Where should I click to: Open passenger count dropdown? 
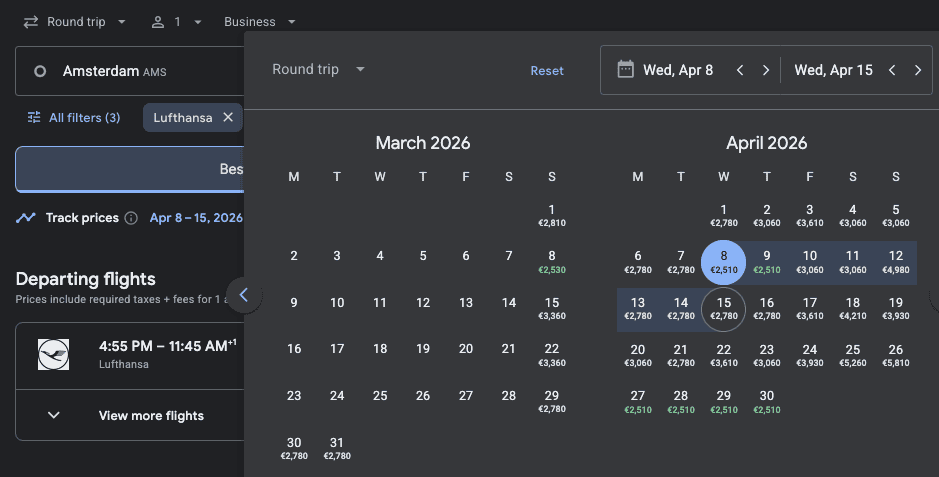pos(176,21)
